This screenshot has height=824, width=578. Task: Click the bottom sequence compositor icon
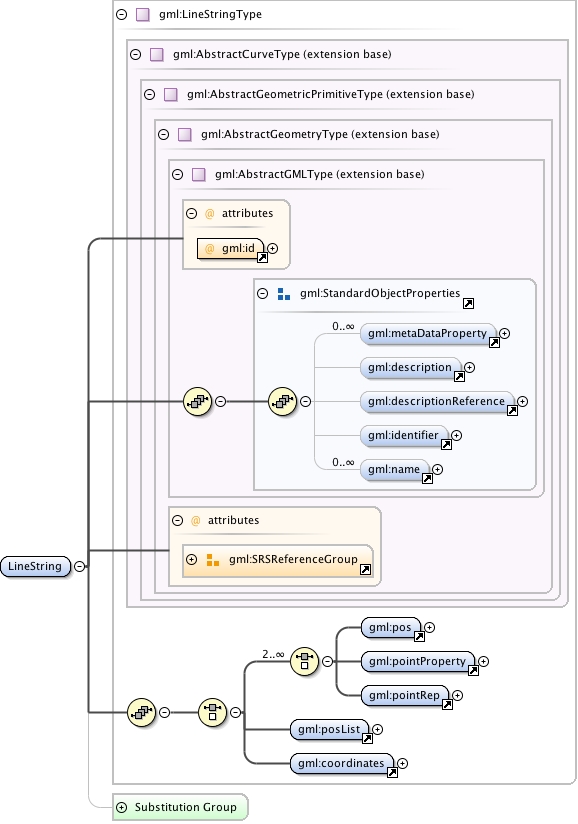click(142, 712)
